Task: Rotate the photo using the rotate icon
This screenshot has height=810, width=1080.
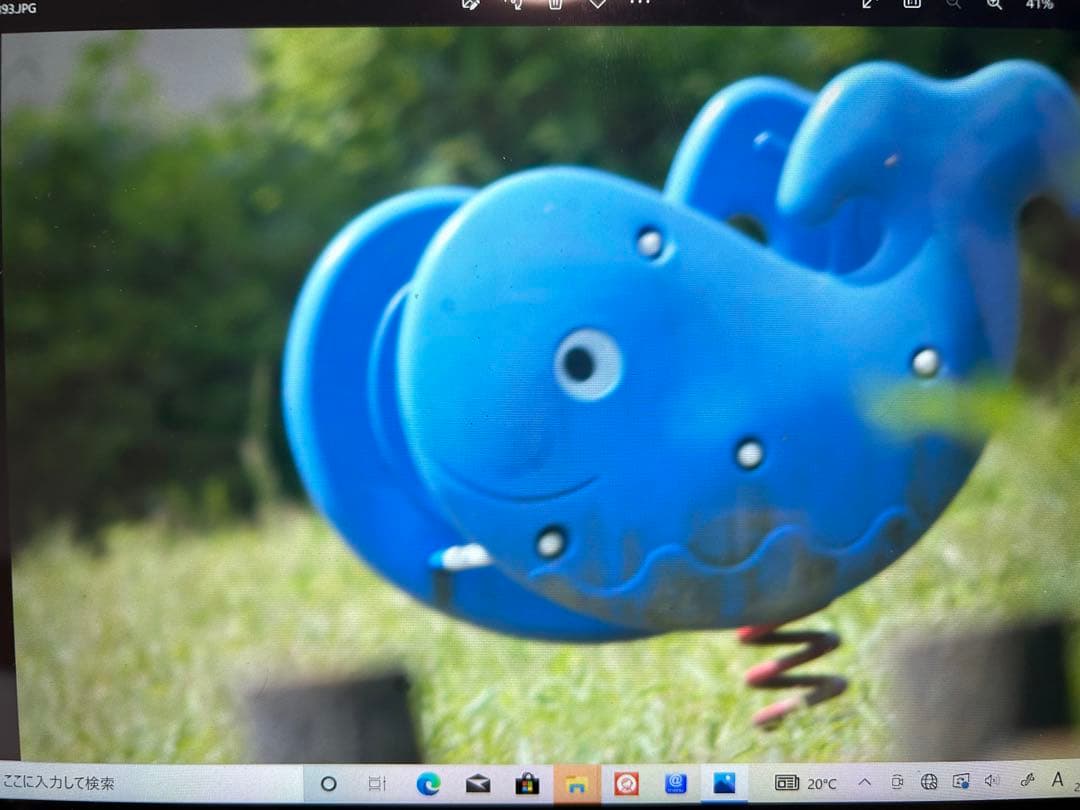Action: pyautogui.click(x=514, y=4)
